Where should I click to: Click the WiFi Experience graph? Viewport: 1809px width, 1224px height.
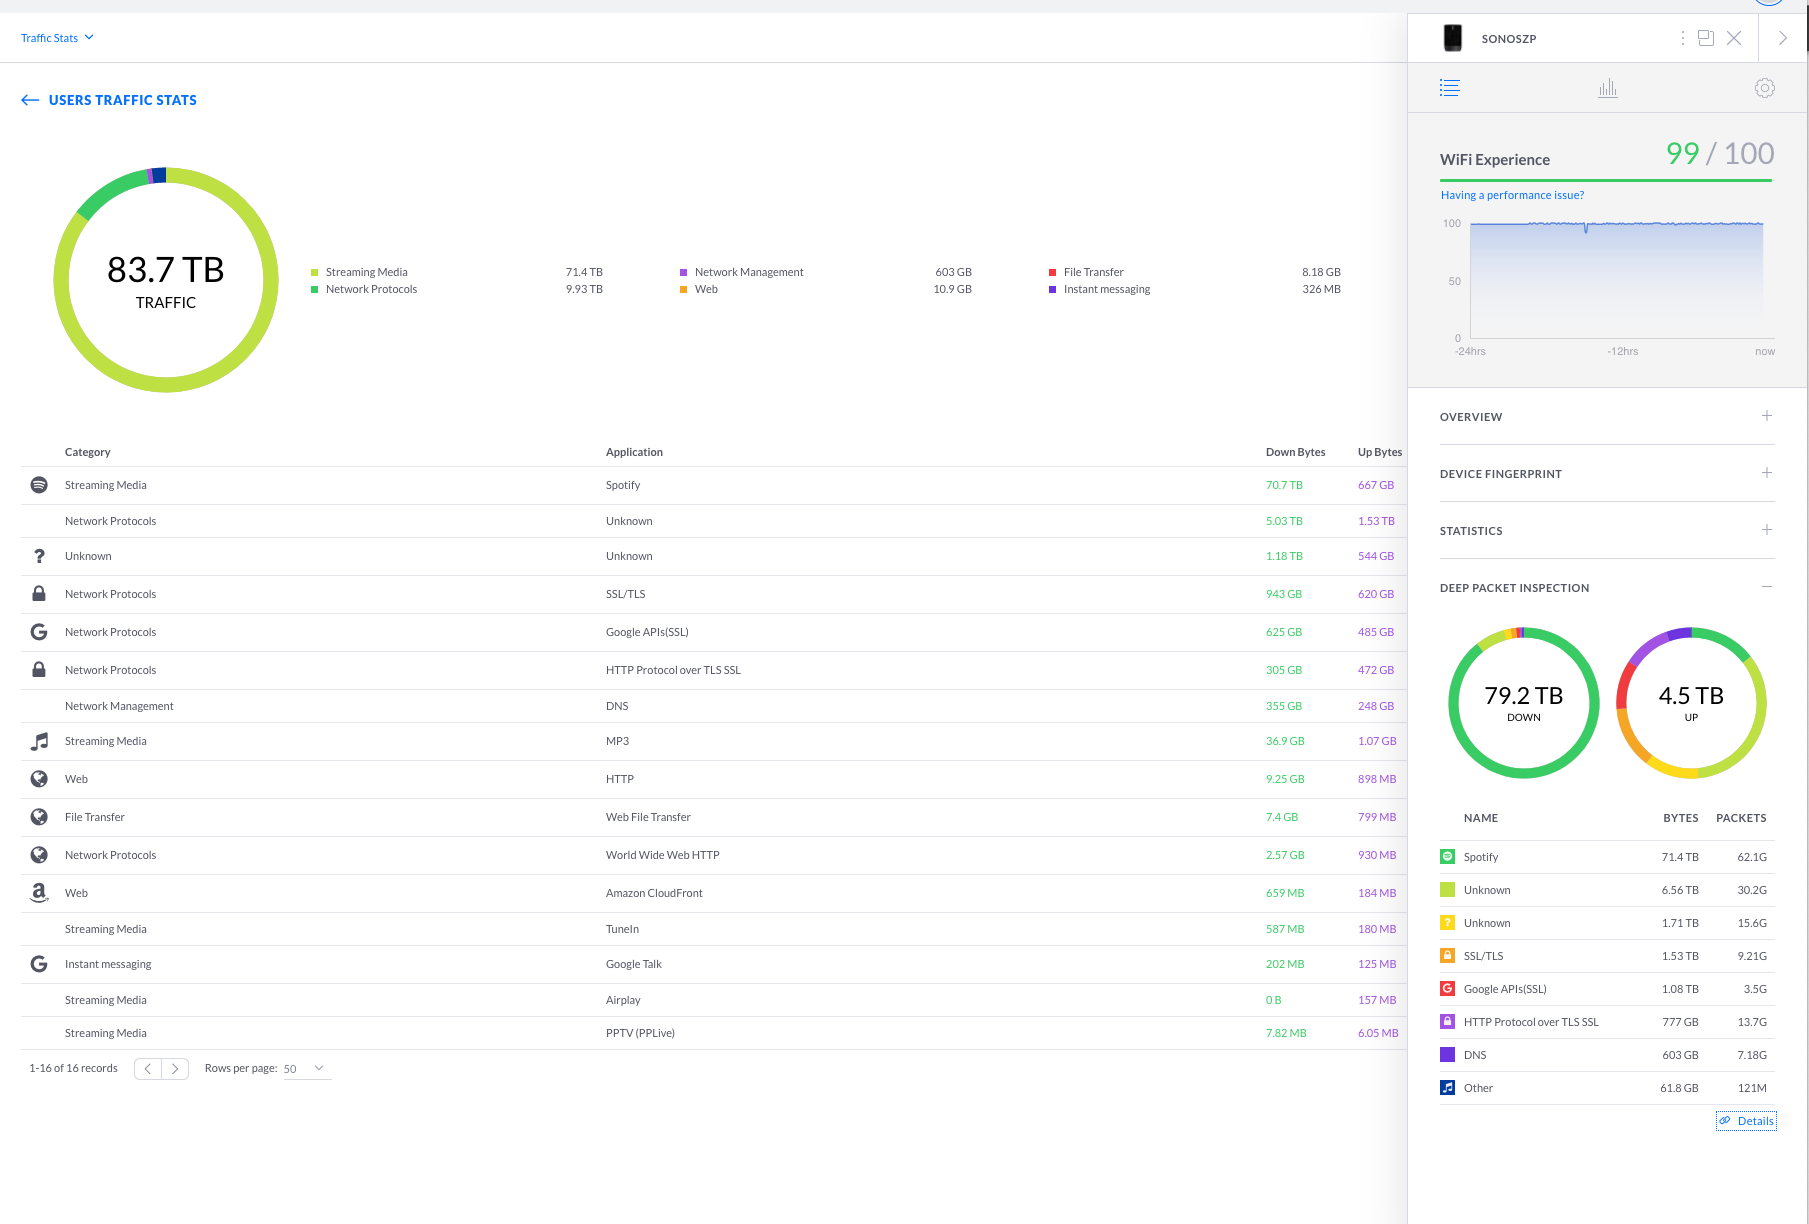point(1616,280)
